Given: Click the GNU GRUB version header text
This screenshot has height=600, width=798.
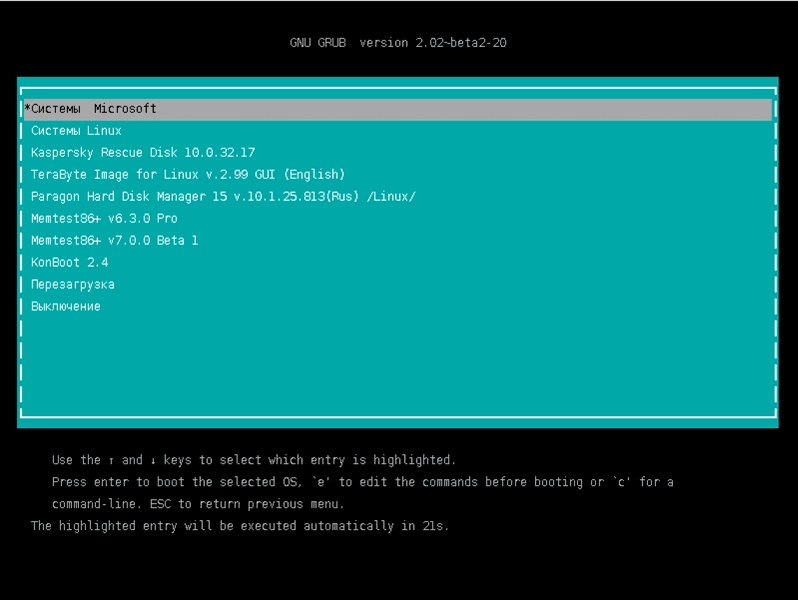Looking at the screenshot, I should (398, 43).
